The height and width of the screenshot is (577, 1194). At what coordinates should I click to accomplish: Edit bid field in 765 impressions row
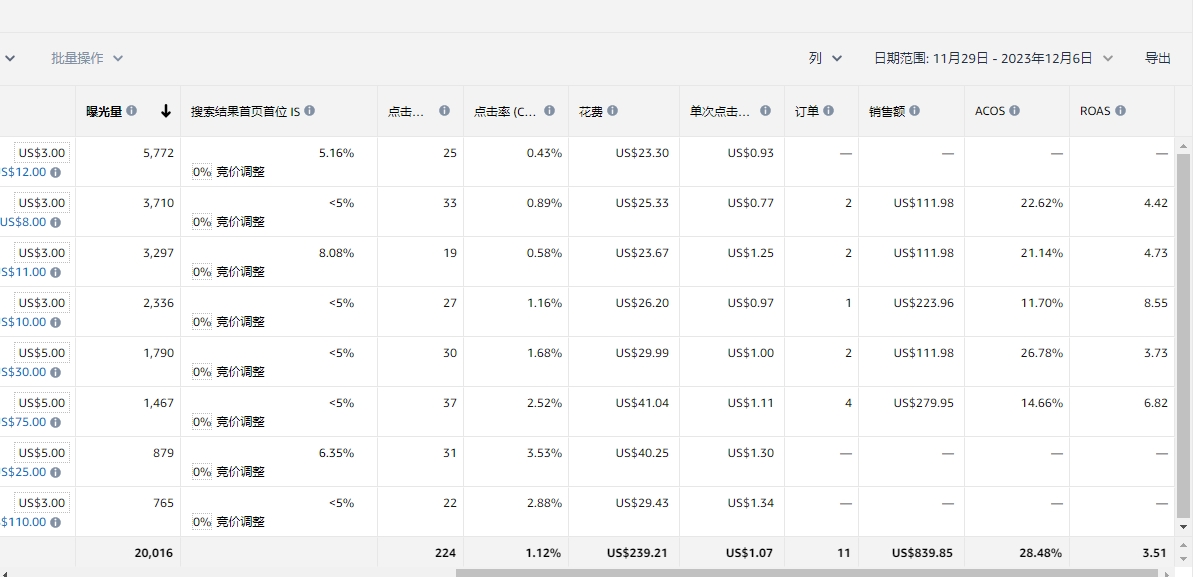(x=42, y=503)
